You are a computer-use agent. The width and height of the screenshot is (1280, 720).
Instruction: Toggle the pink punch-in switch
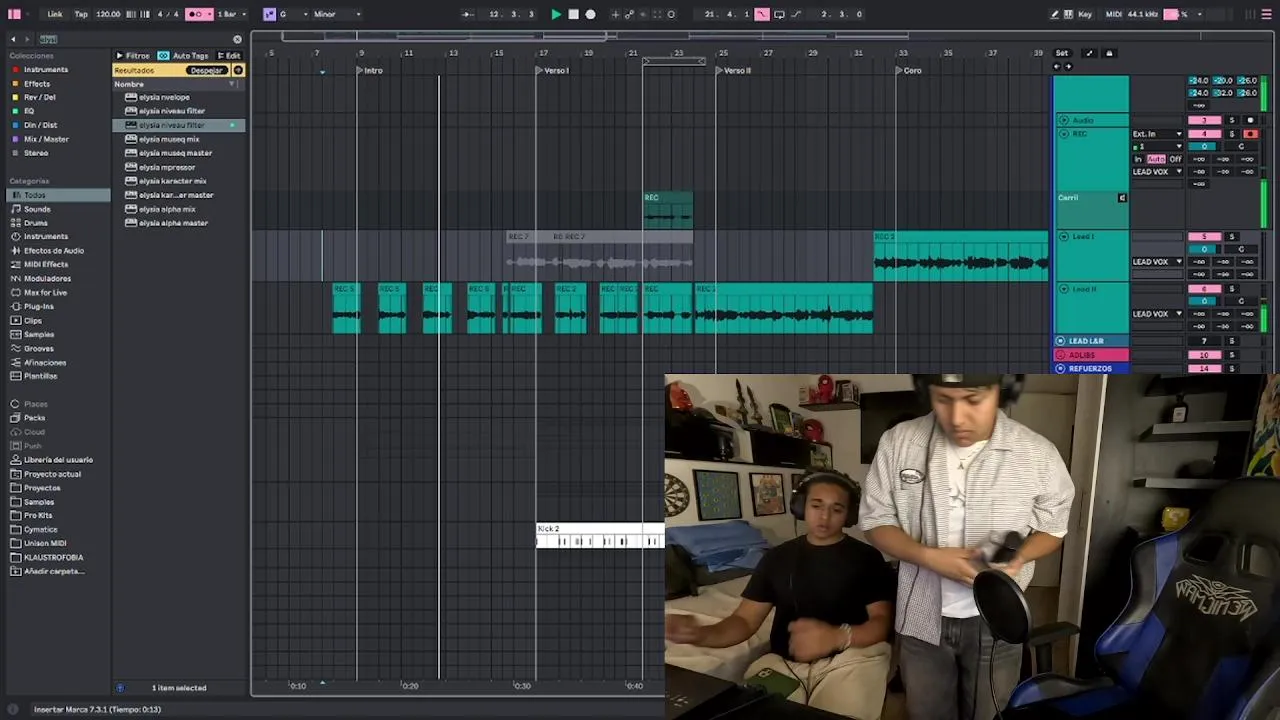[x=762, y=14]
